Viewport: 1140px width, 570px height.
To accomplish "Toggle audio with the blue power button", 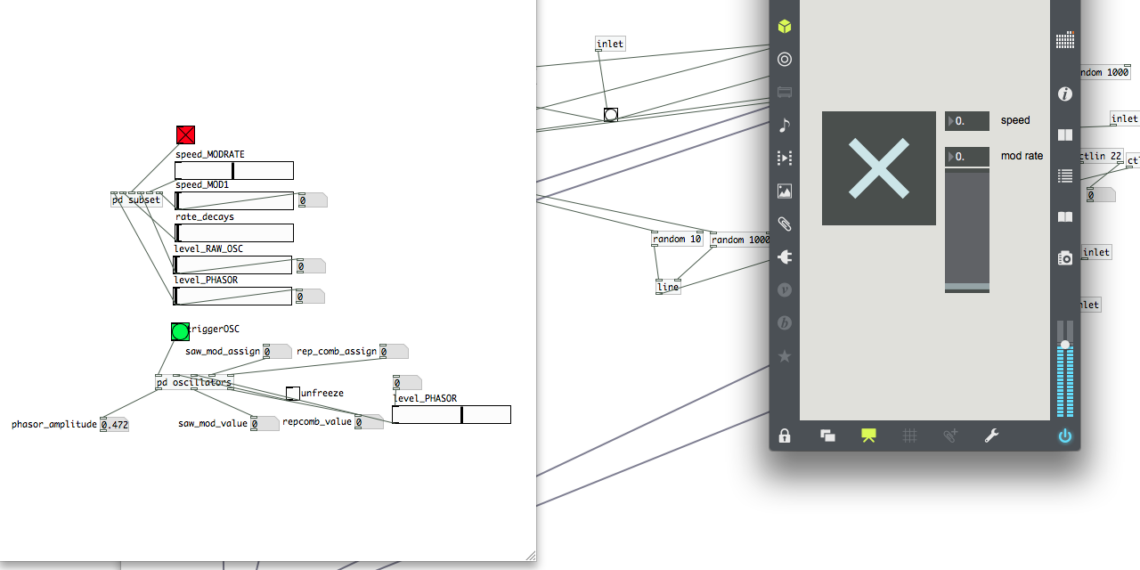I will coord(1065,436).
